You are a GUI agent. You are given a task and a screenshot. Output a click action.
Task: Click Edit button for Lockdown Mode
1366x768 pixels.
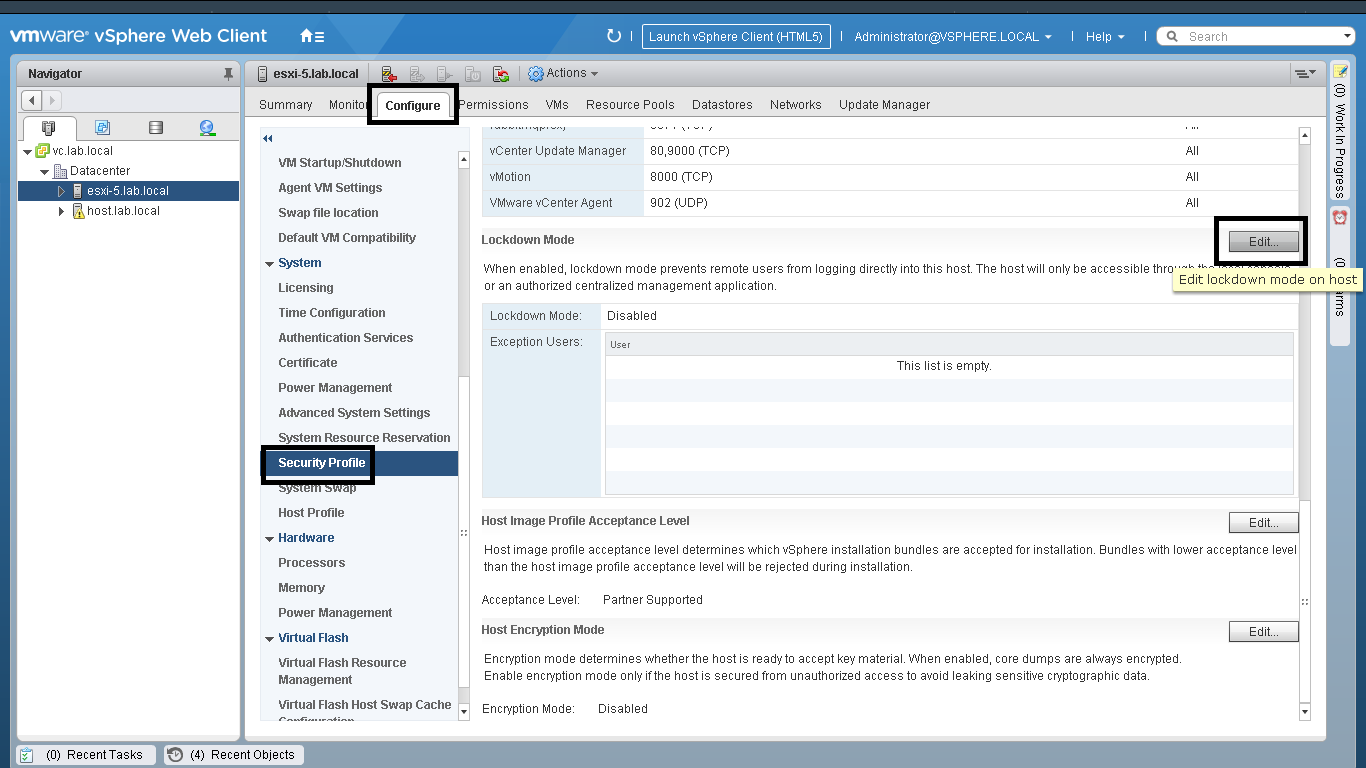point(1263,242)
